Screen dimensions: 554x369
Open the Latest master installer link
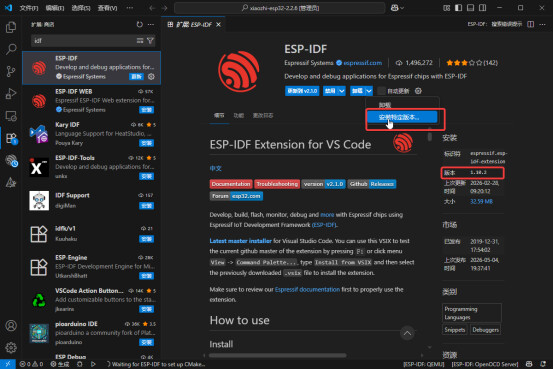tap(241, 241)
